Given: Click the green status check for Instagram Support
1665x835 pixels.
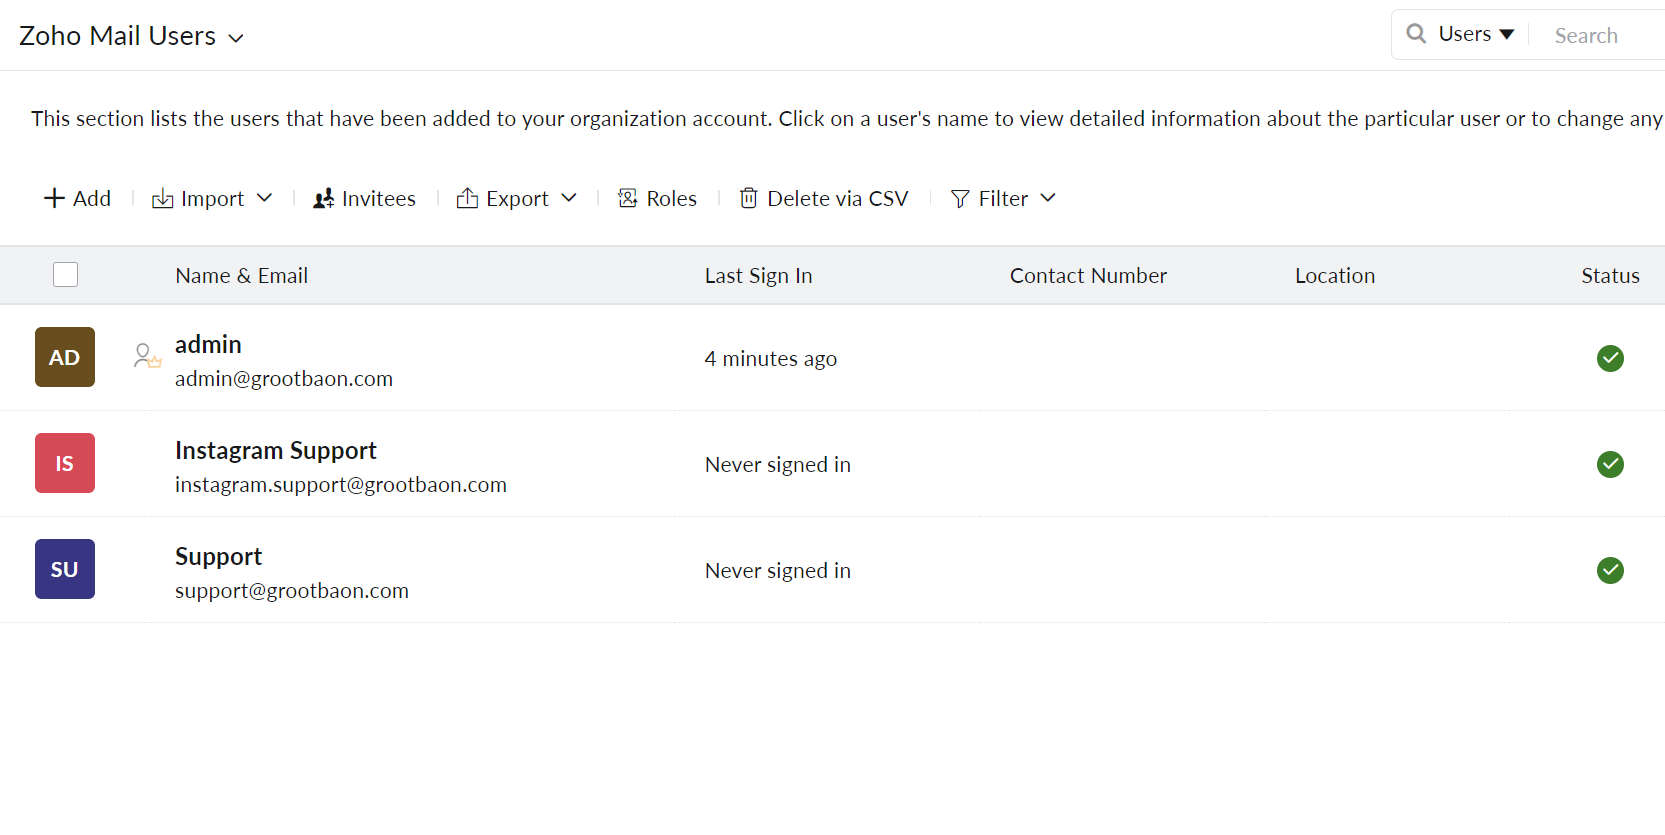Looking at the screenshot, I should (x=1610, y=464).
